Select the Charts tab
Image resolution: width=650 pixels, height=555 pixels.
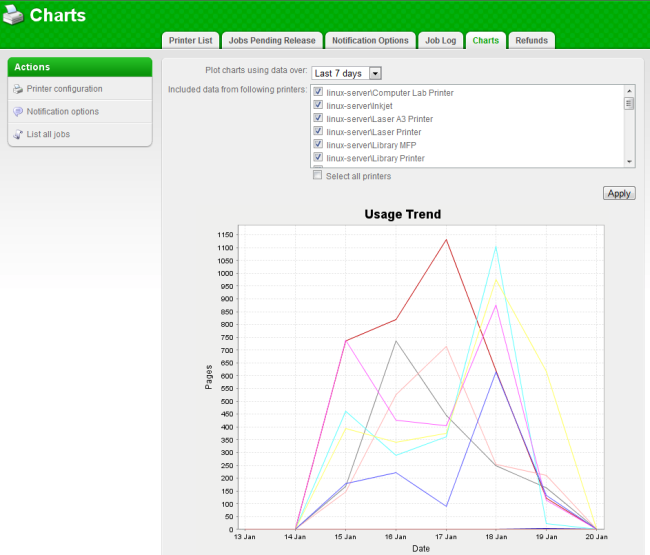[x=485, y=41]
